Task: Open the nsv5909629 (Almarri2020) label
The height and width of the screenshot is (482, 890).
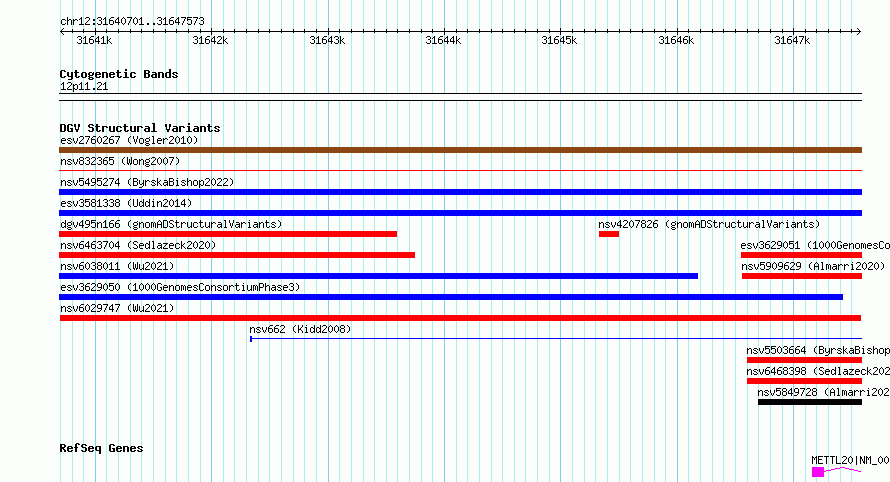Action: pyautogui.click(x=813, y=266)
